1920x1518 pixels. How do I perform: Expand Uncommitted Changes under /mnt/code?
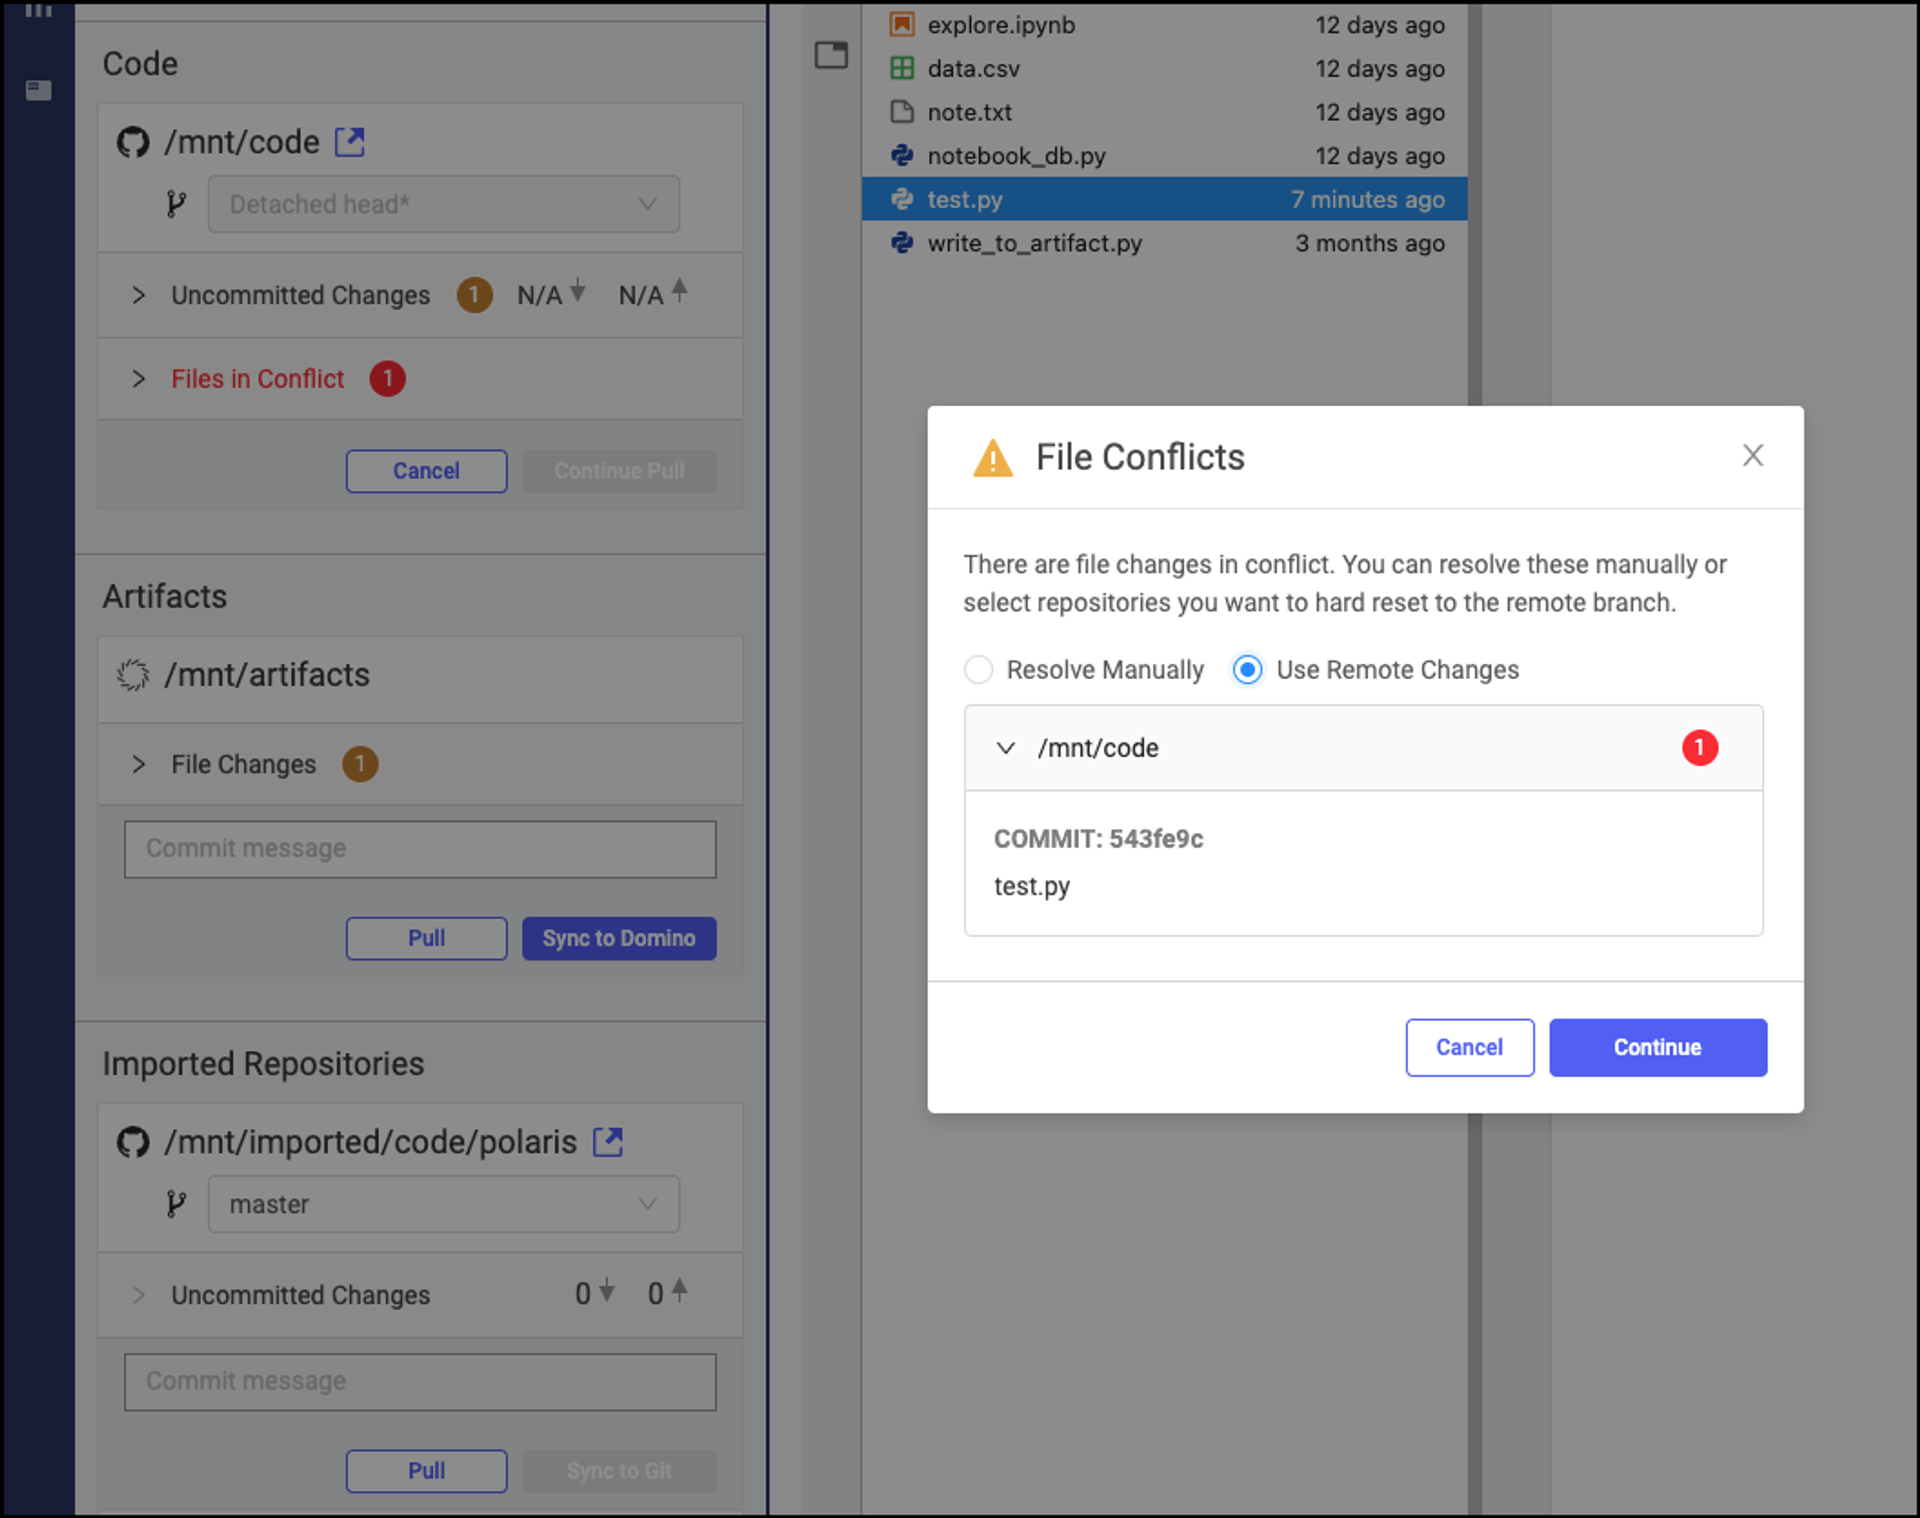tap(138, 295)
